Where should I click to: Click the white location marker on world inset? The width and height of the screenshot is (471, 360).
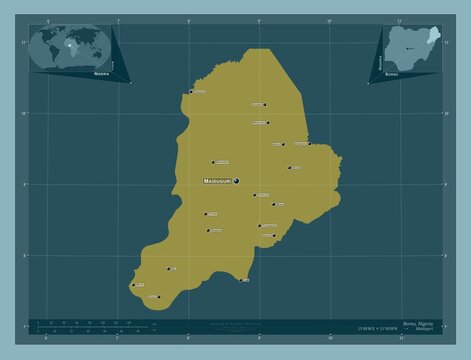point(70,45)
